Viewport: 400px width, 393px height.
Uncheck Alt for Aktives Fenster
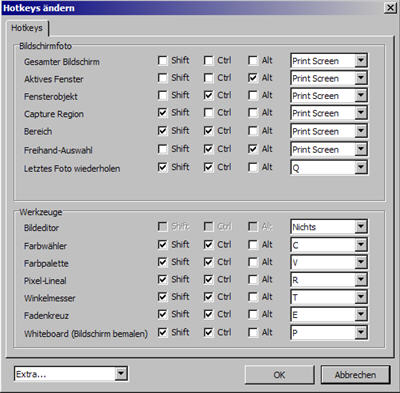[x=253, y=78]
